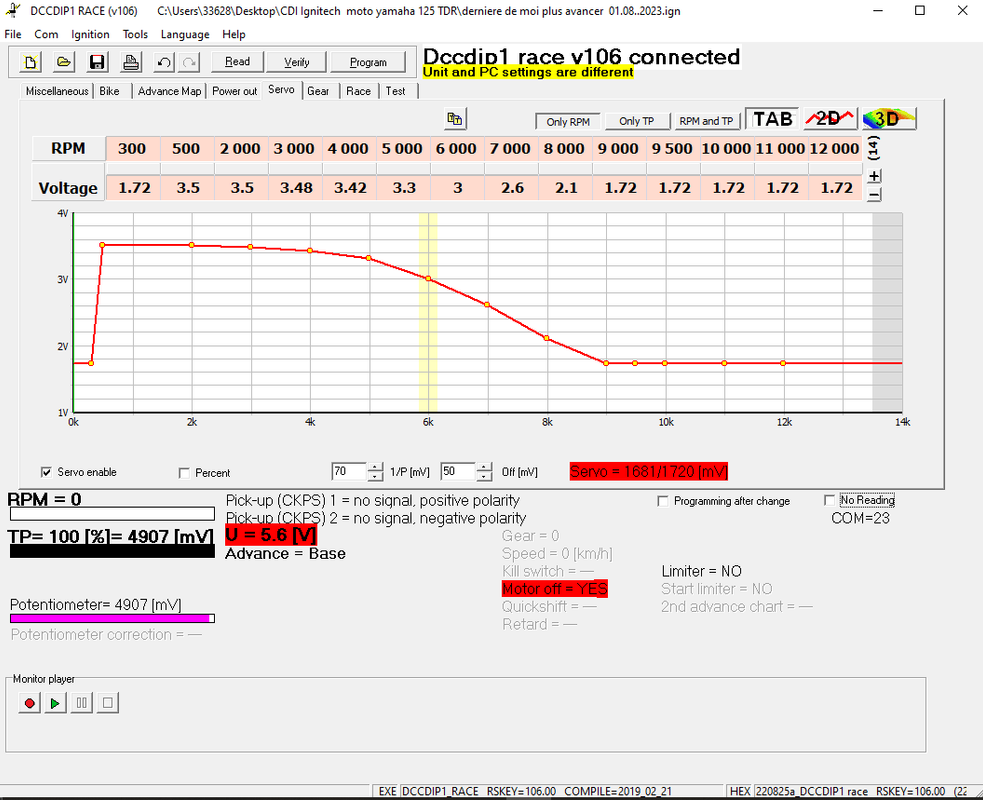Increase the I/P mV value spinner
The image size is (983, 800).
(375, 466)
